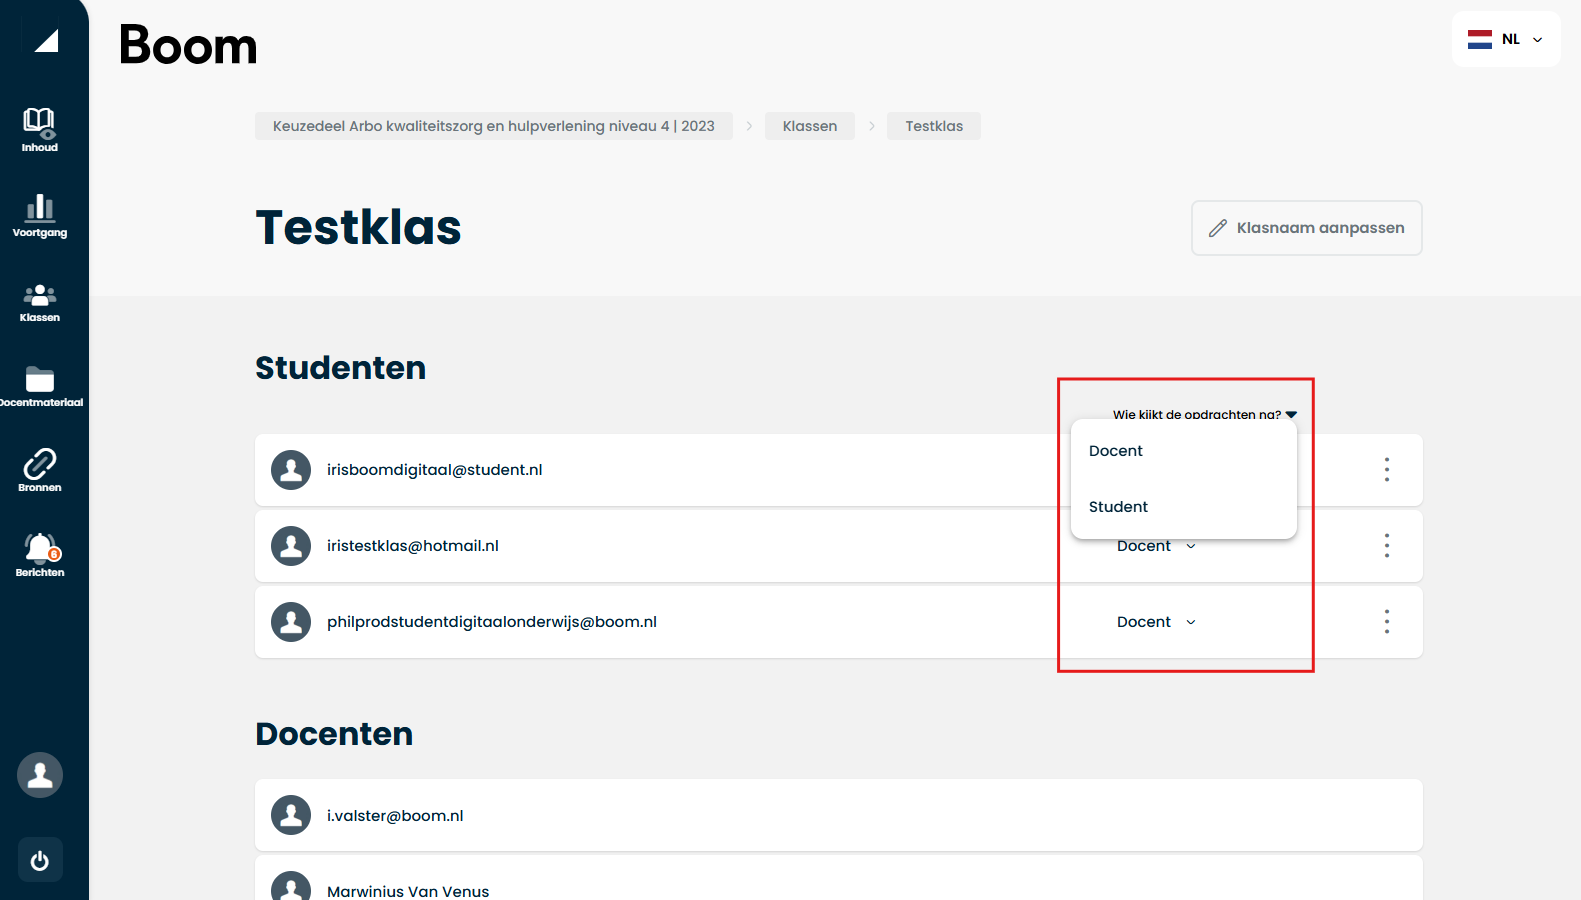Open user profile avatar in sidebar
1581x900 pixels.
(x=40, y=775)
